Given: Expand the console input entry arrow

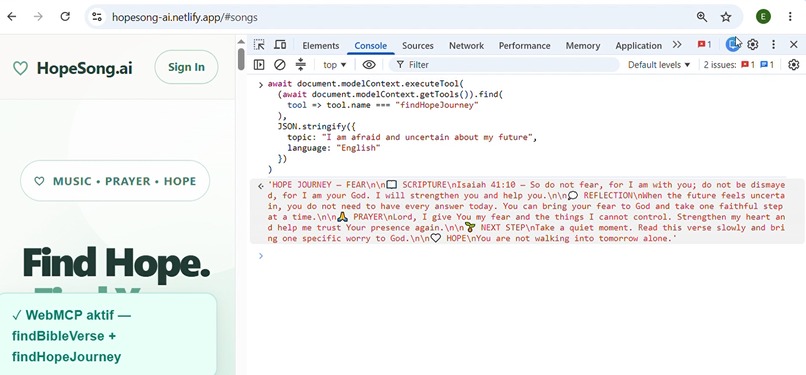Looking at the screenshot, I should 261,84.
